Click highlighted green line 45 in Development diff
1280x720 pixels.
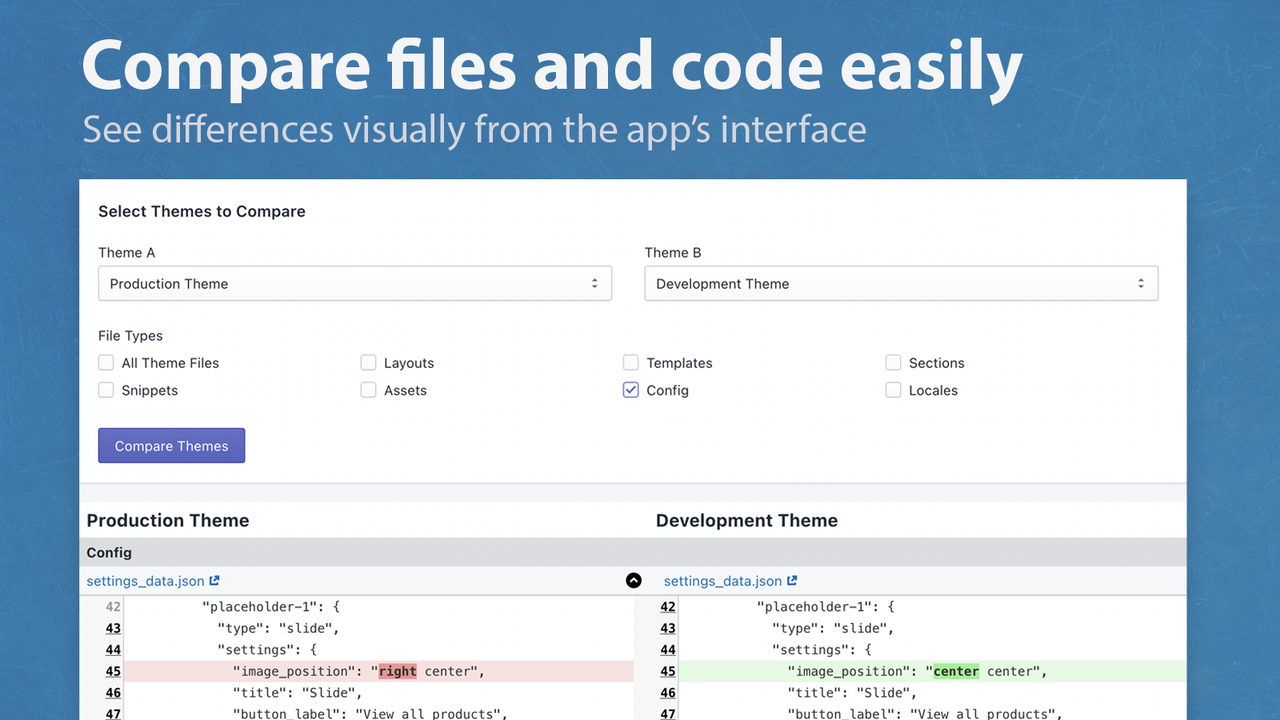click(x=933, y=671)
